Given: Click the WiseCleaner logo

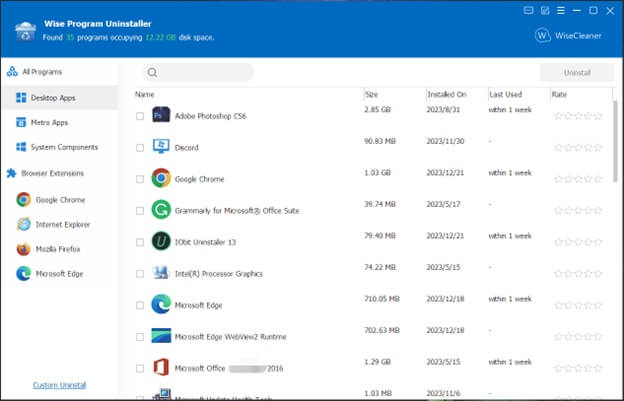Looking at the screenshot, I should click(x=568, y=35).
